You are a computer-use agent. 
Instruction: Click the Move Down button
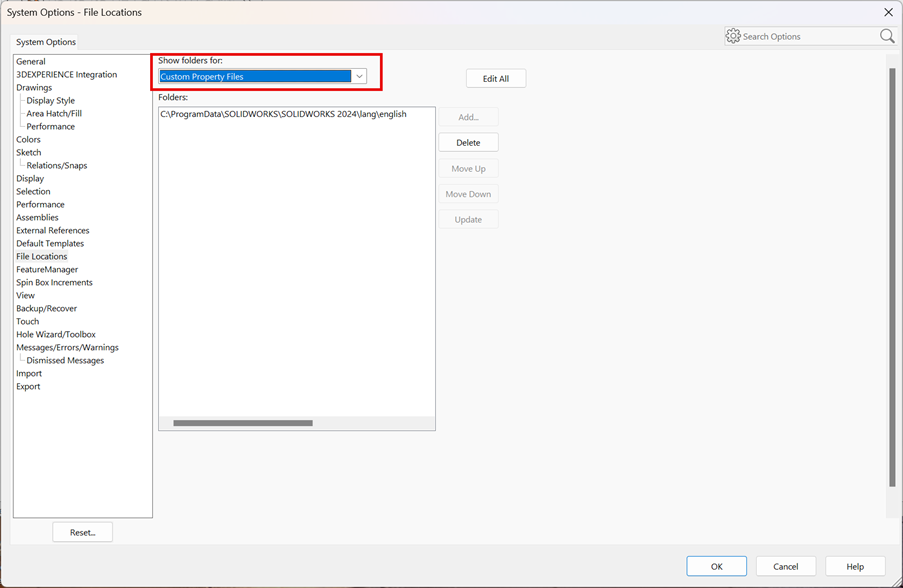[x=468, y=194]
